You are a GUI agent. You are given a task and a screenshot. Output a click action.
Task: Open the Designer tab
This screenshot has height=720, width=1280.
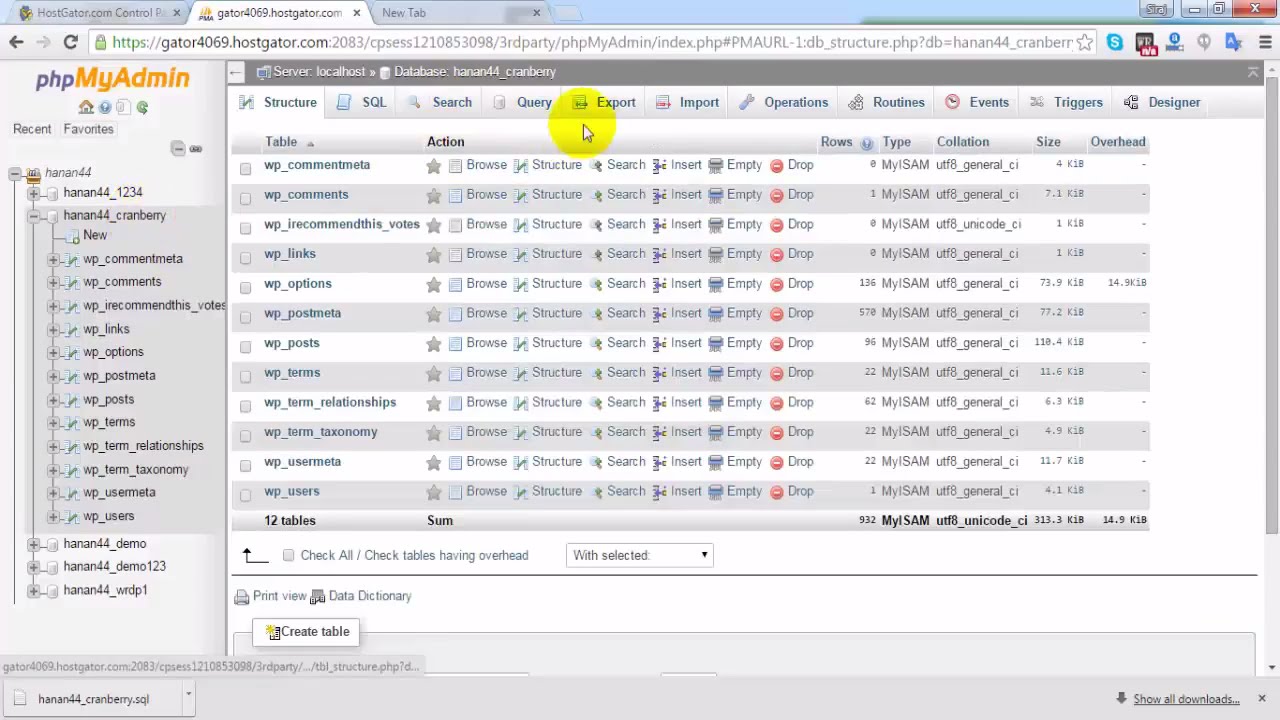(1162, 102)
